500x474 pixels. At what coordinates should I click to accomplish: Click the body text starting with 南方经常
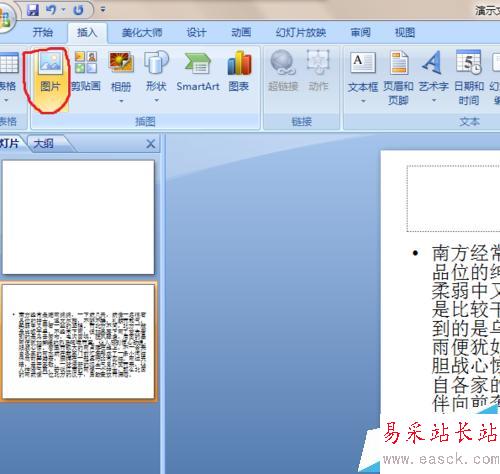(x=466, y=329)
